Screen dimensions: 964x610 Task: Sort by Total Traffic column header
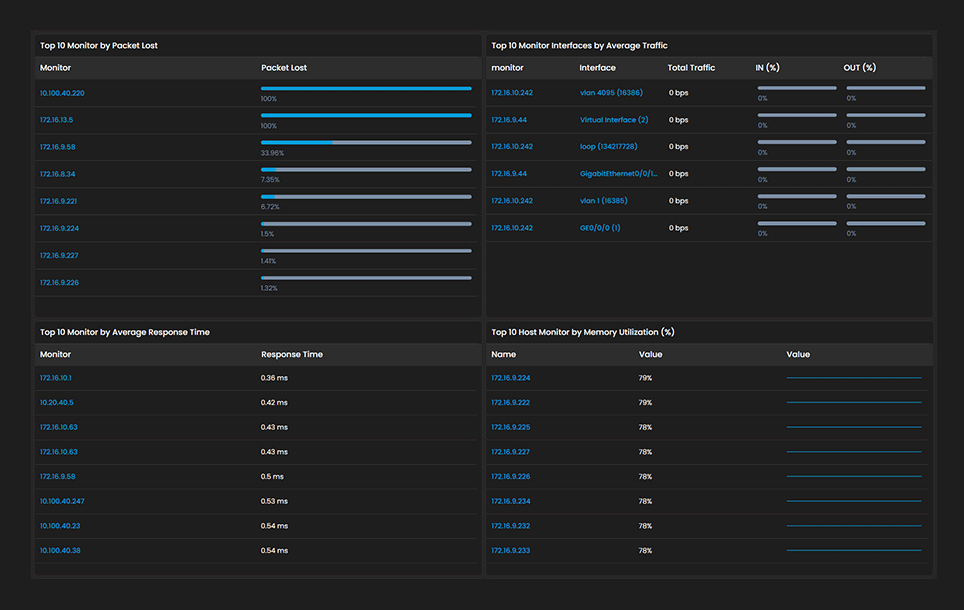coord(691,68)
